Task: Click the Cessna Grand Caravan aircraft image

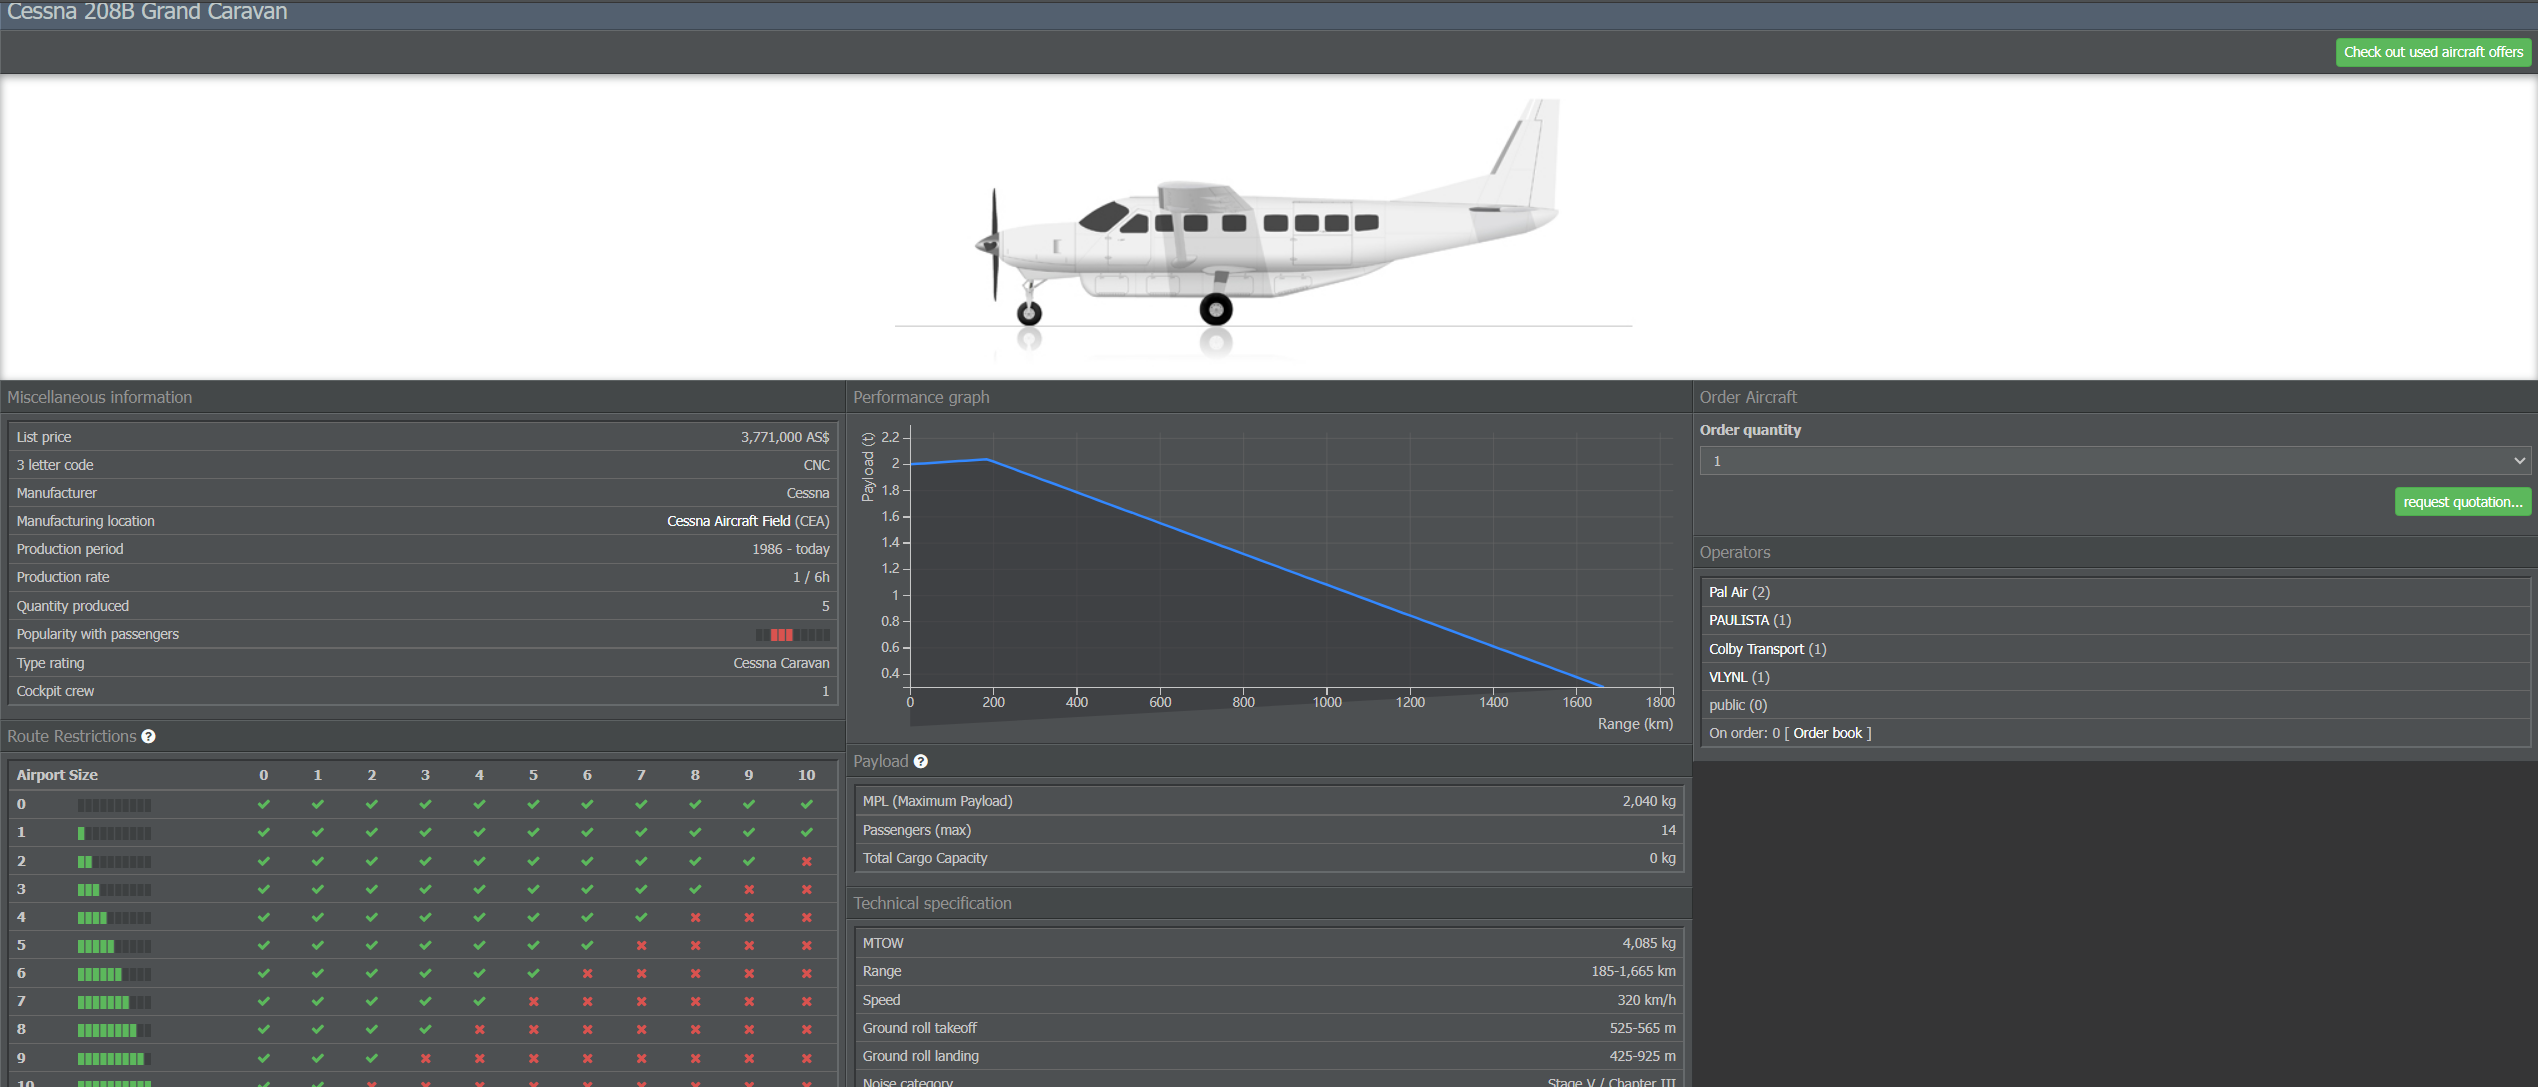Action: 1266,229
